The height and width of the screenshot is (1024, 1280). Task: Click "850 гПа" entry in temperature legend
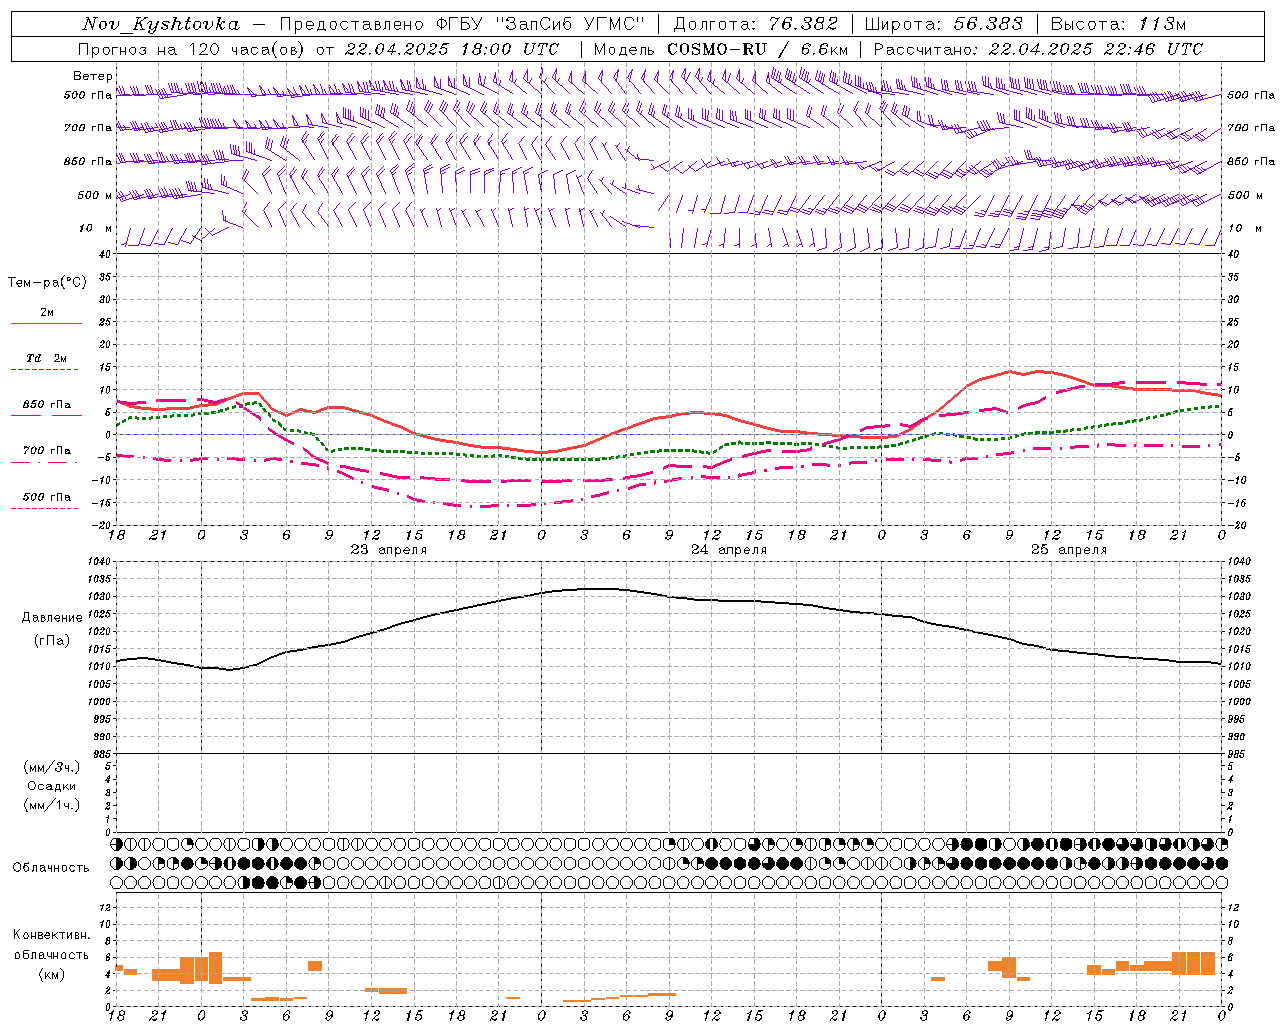coord(47,405)
